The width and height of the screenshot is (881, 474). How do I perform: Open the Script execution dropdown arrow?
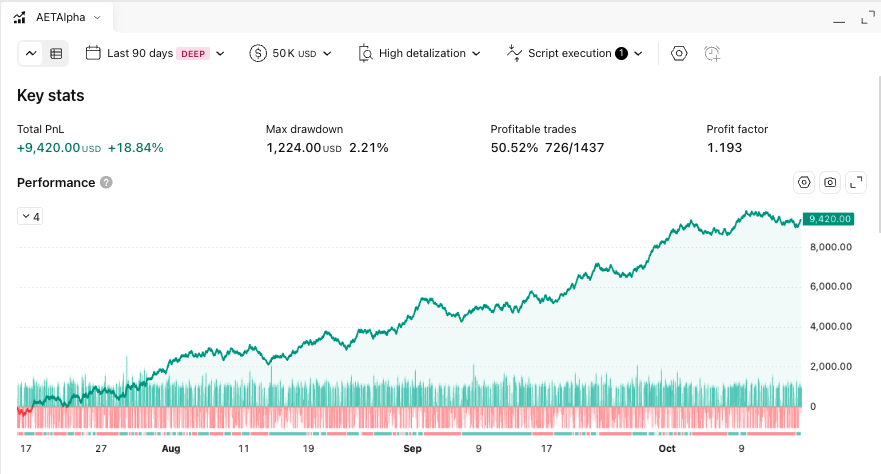tap(638, 53)
